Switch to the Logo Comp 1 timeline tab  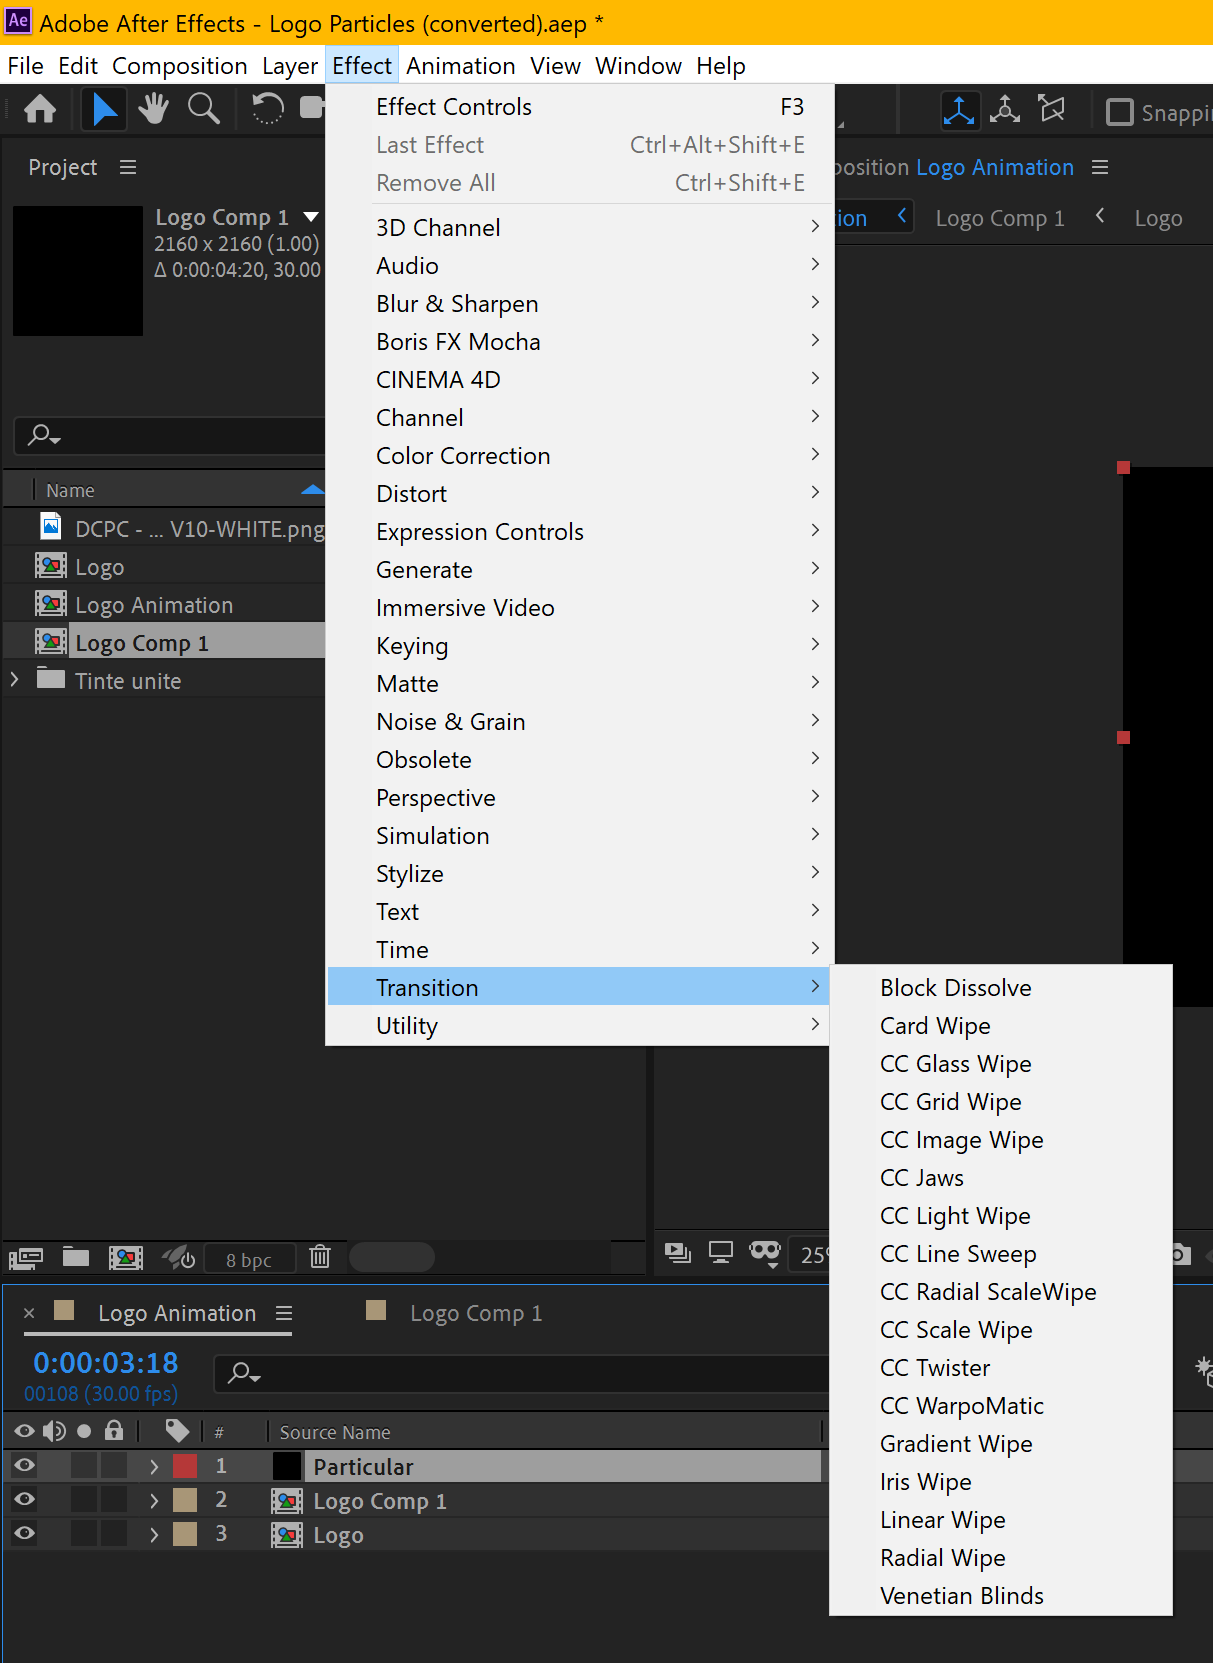pos(475,1313)
